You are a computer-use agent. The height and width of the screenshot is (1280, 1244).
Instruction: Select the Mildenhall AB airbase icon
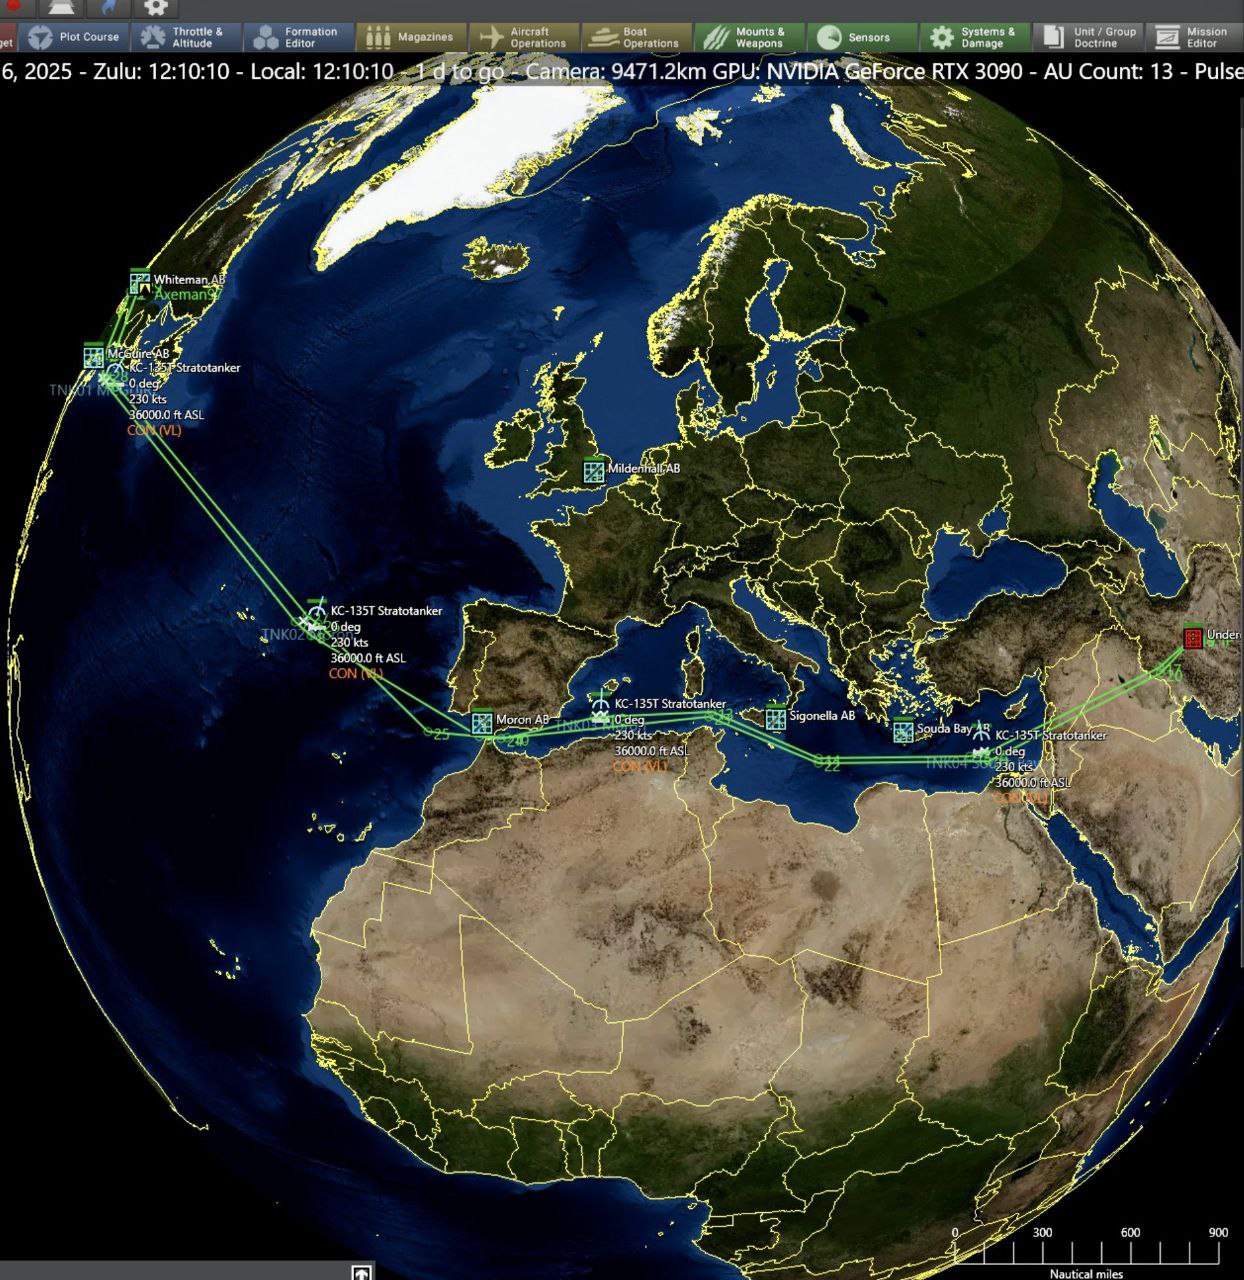click(594, 470)
